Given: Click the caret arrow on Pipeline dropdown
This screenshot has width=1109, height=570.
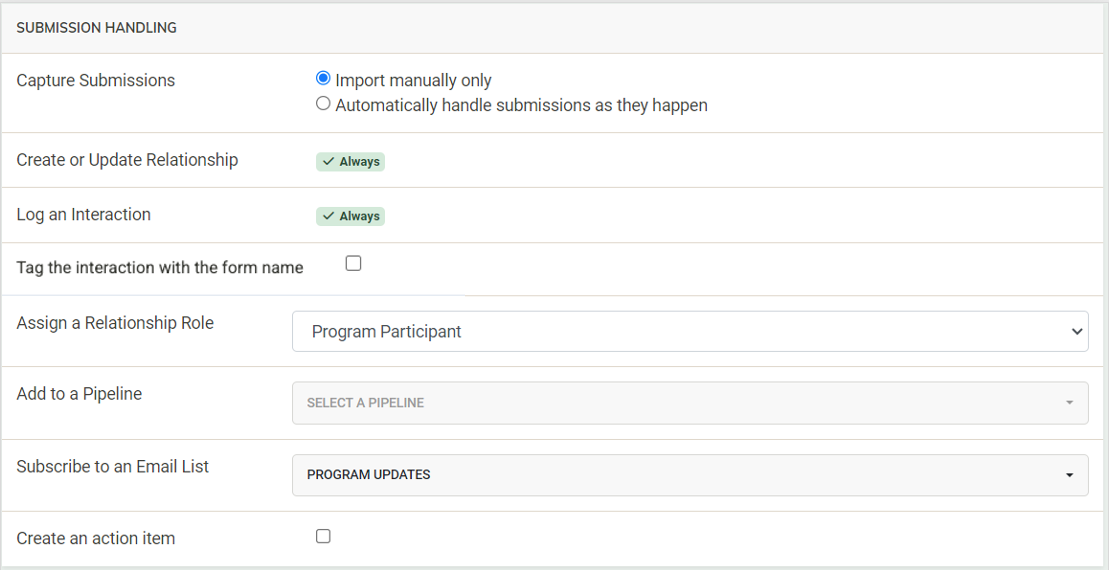Looking at the screenshot, I should (1069, 403).
